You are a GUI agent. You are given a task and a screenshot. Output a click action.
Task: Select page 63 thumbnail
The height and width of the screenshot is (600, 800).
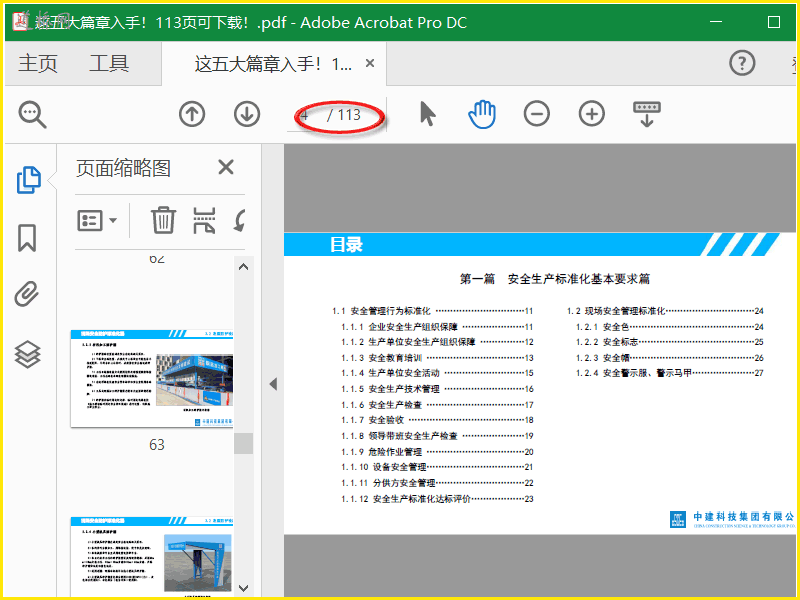(152, 378)
